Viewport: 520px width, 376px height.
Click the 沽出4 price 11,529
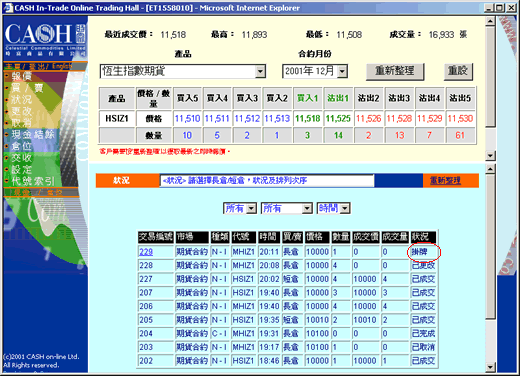pos(429,119)
